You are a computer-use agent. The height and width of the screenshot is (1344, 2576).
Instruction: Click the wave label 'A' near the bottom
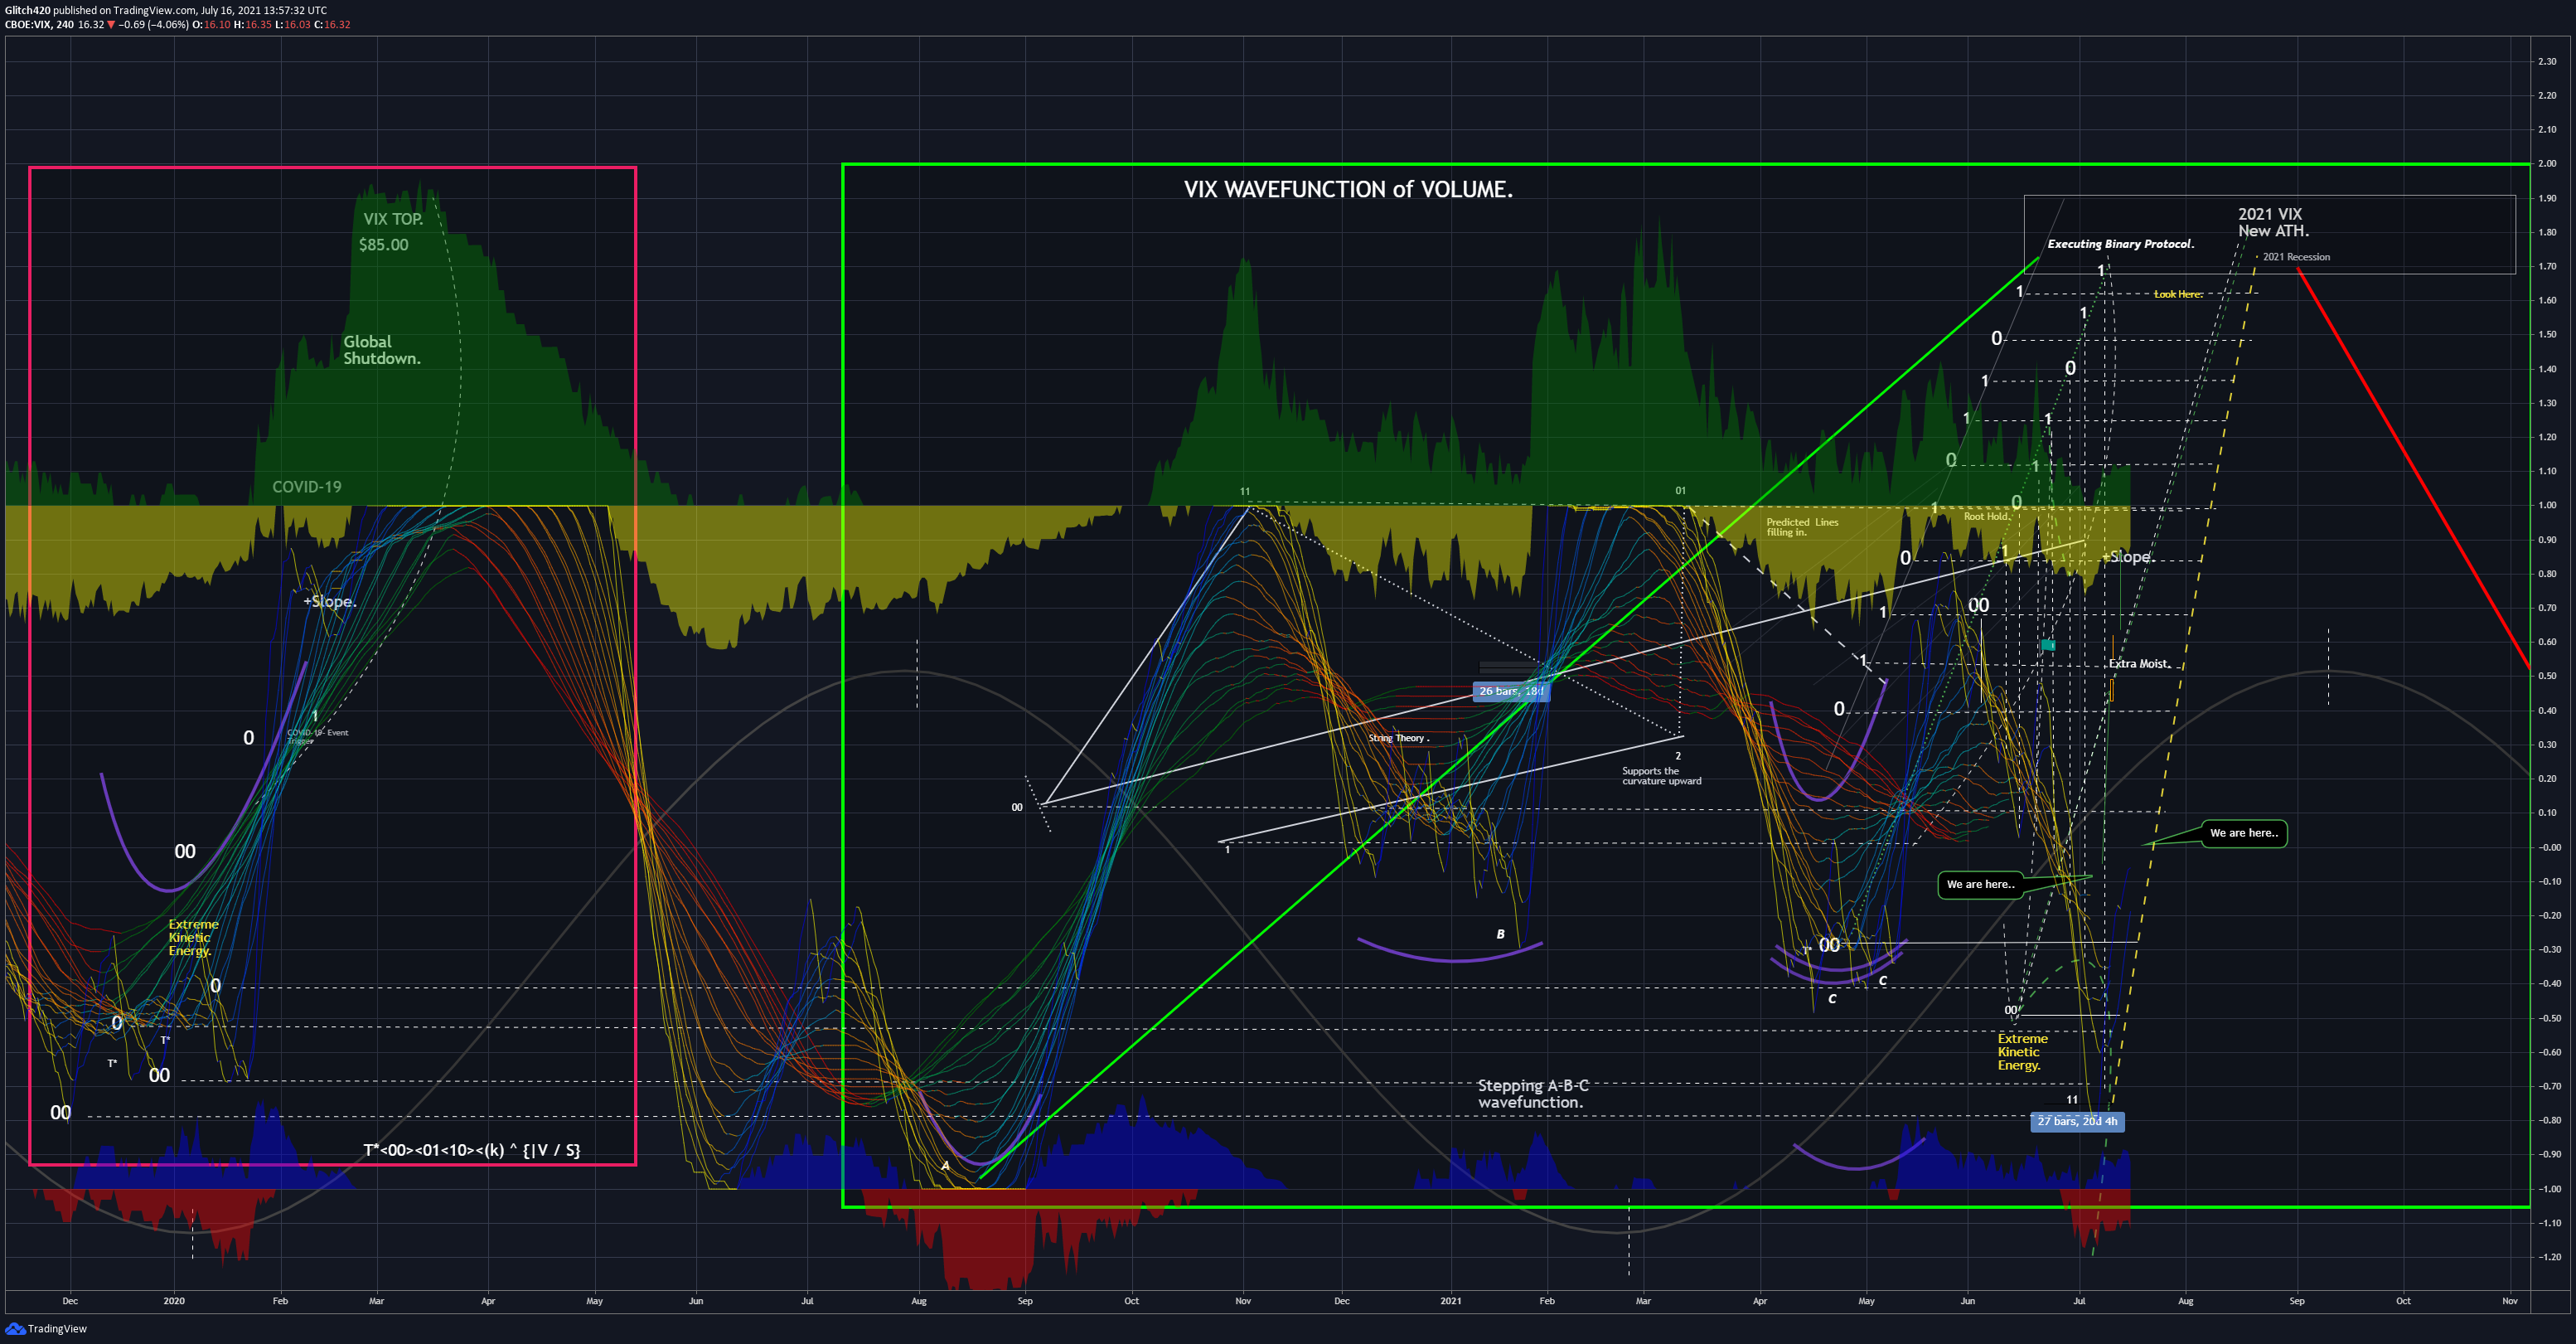(x=945, y=1166)
